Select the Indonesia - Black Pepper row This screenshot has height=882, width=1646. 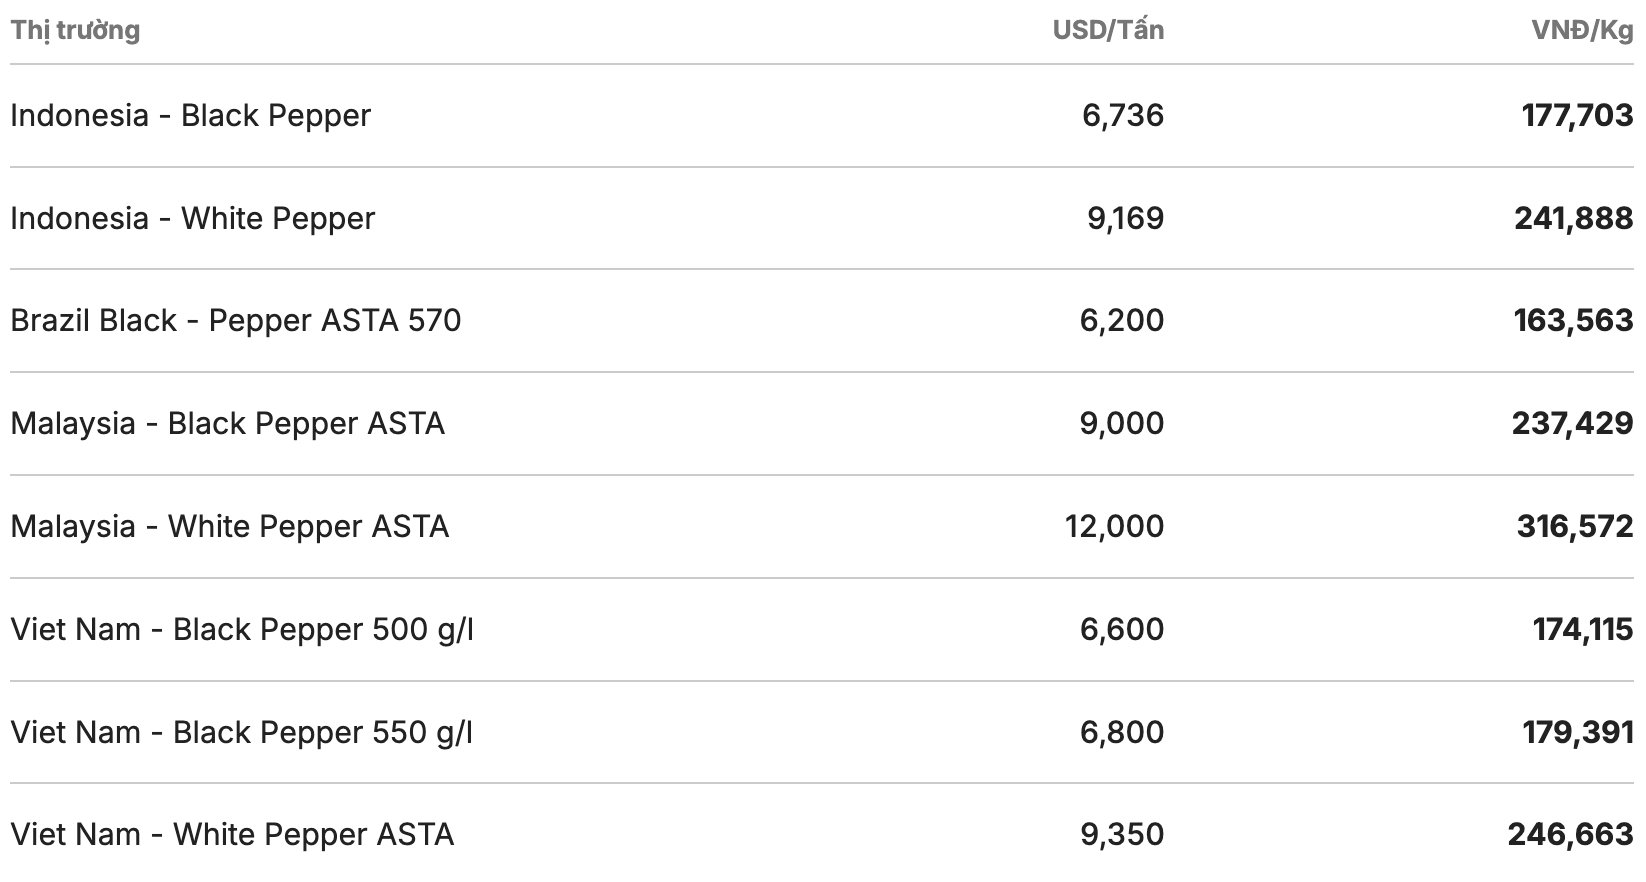click(190, 116)
